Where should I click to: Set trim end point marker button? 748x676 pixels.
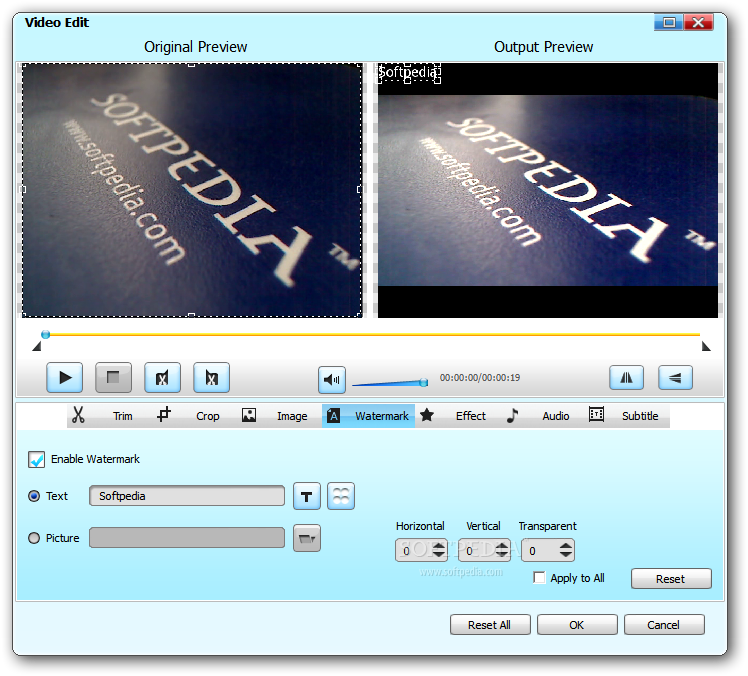(211, 378)
